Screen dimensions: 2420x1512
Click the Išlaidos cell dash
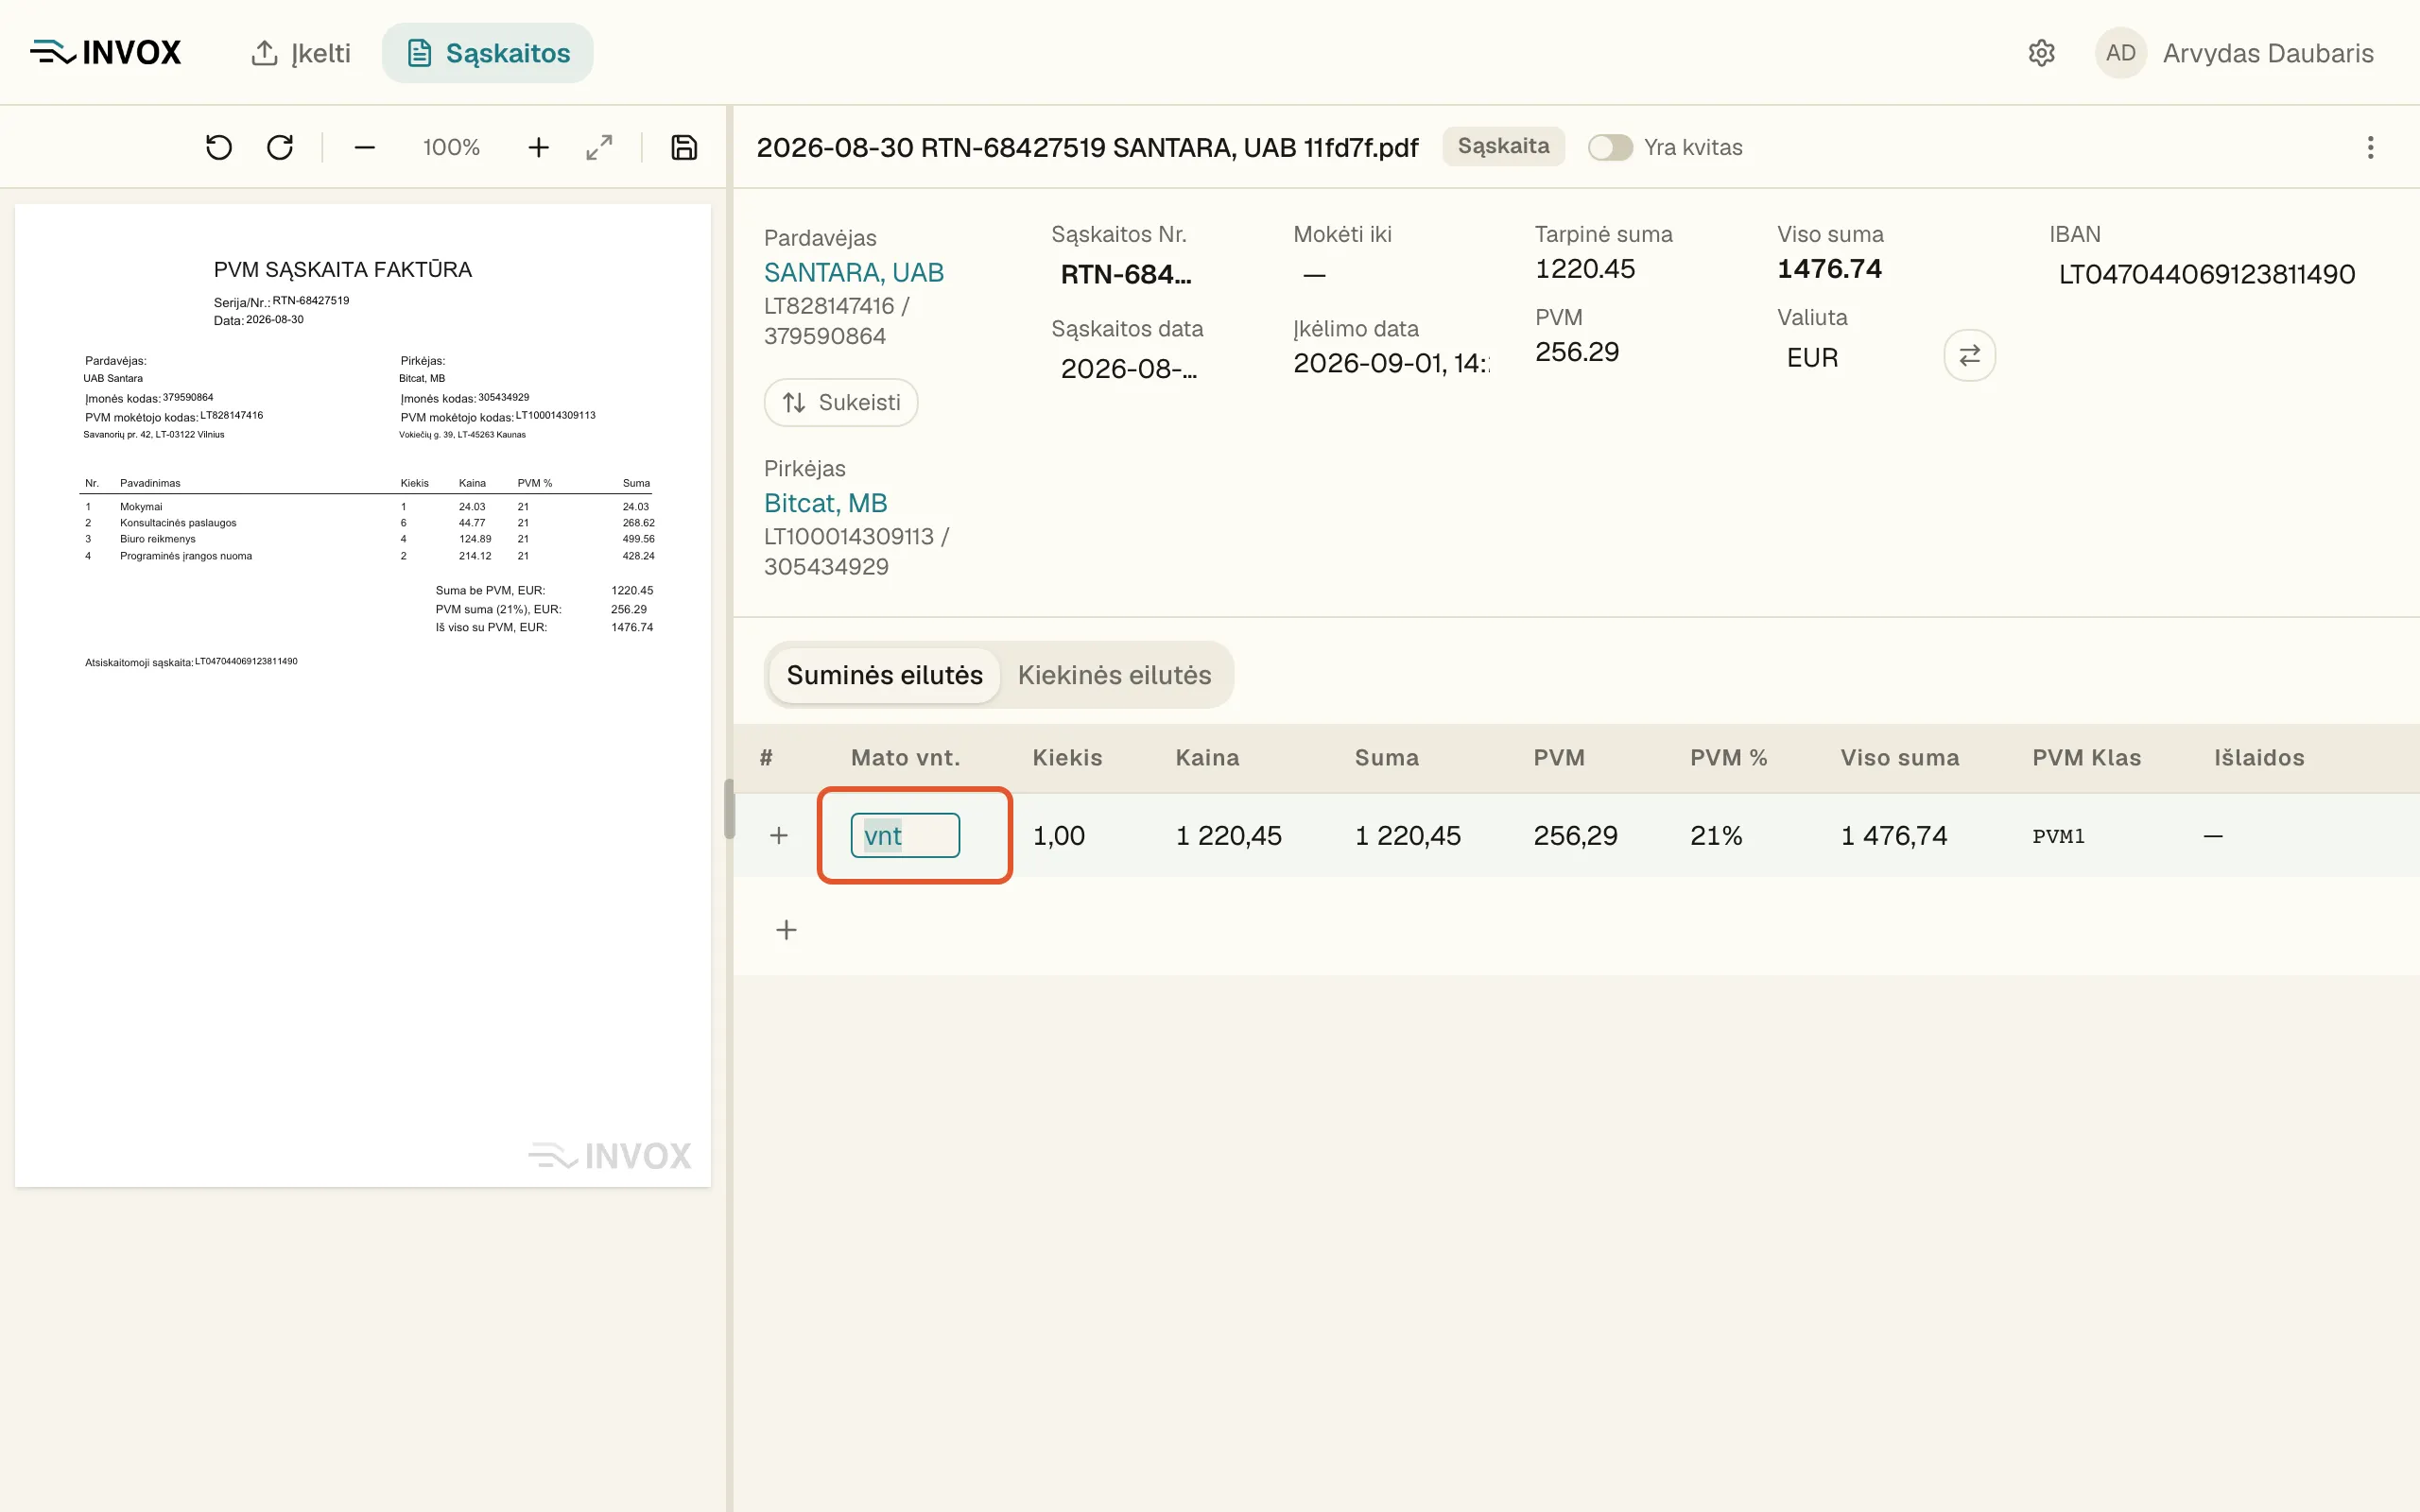point(2213,836)
